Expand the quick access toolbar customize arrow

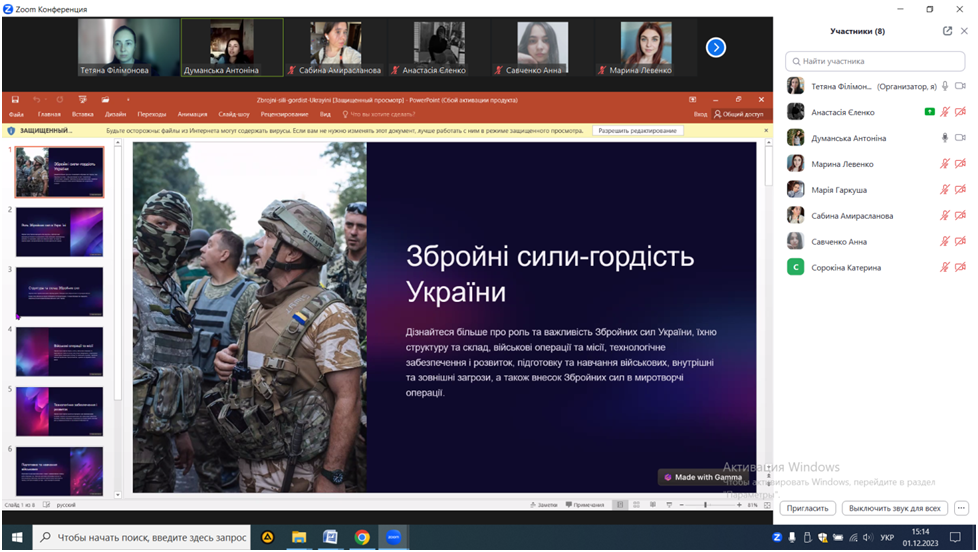(128, 100)
